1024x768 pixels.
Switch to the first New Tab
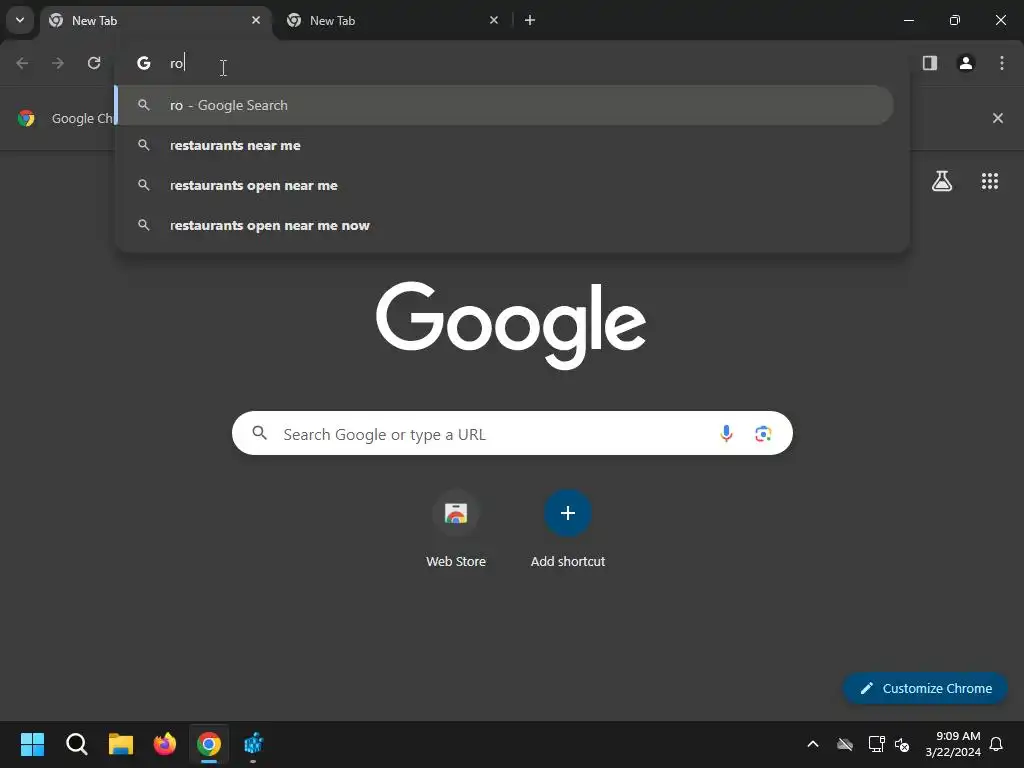157,21
